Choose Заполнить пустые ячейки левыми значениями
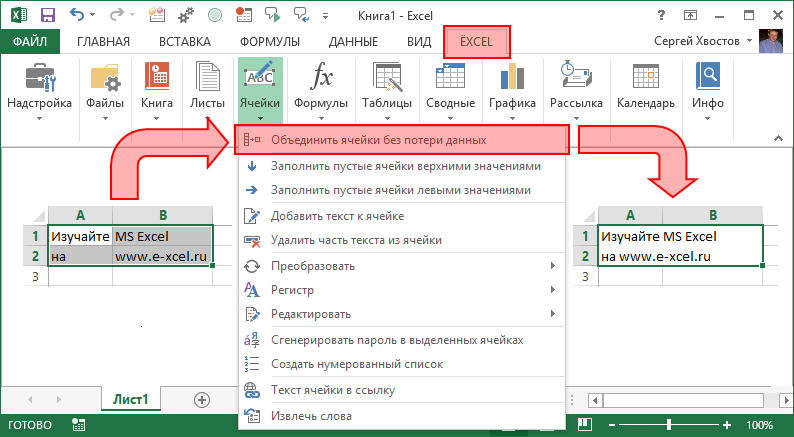794x437 pixels. tap(402, 190)
